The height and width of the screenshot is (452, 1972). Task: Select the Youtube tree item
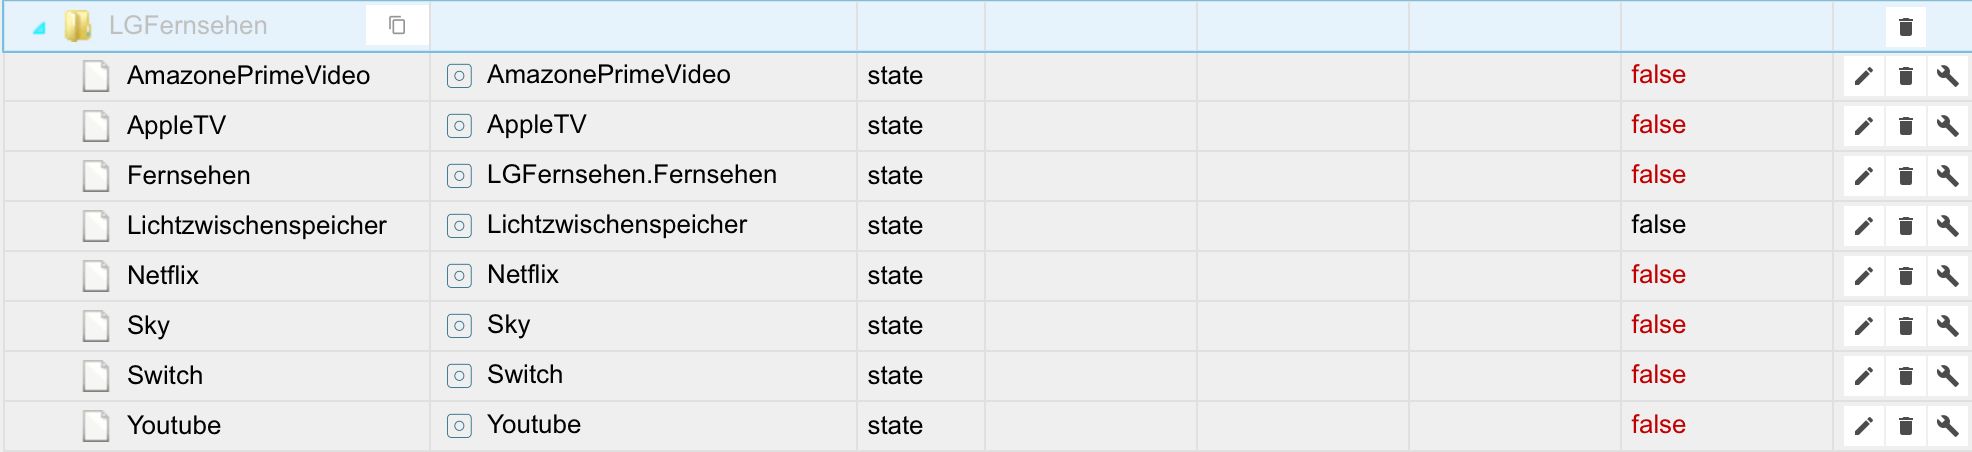174,425
